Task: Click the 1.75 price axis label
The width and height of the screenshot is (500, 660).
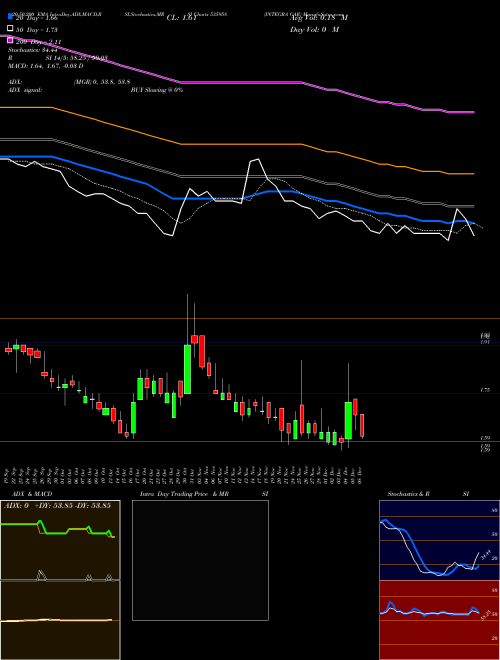Action: point(485,391)
